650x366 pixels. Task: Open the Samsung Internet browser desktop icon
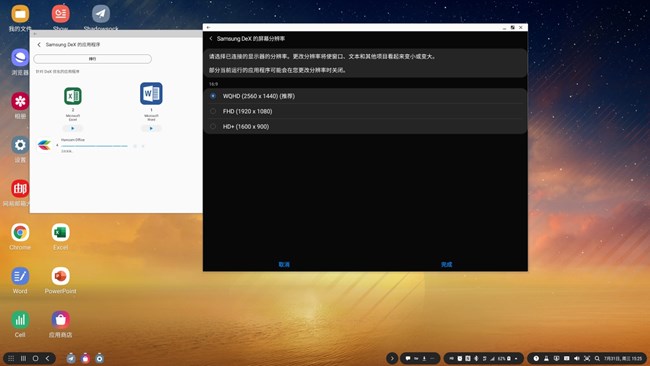[20, 58]
